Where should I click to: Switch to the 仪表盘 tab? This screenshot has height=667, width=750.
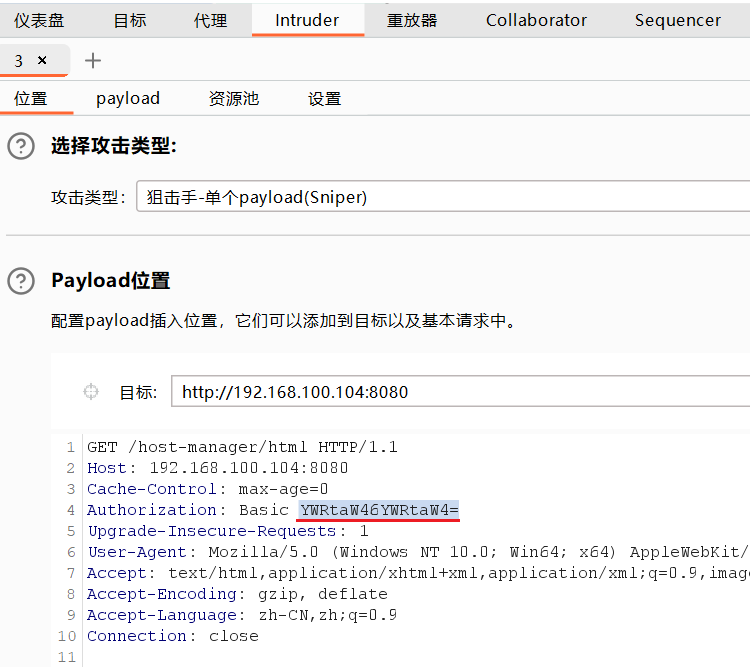pyautogui.click(x=39, y=20)
